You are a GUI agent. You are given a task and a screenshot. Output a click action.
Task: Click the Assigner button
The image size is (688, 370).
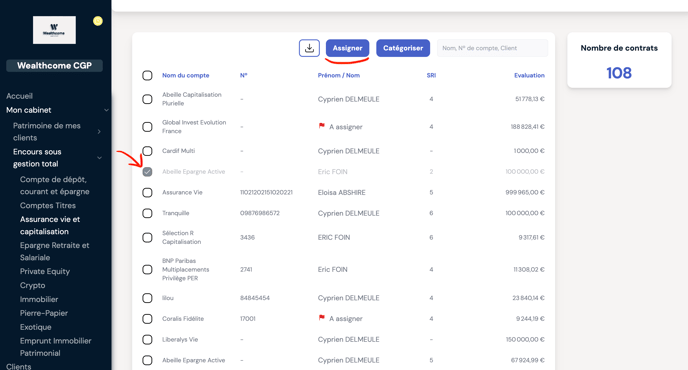(348, 48)
